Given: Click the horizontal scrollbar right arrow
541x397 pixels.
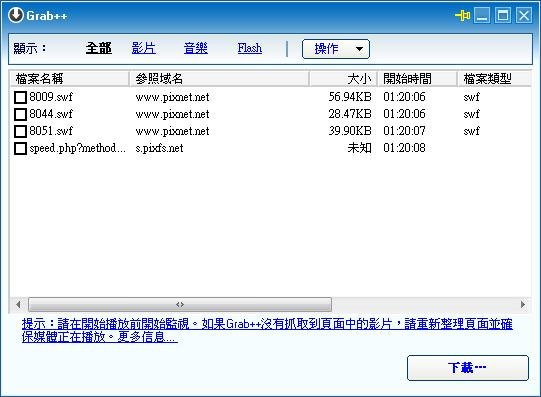Looking at the screenshot, I should [523, 305].
